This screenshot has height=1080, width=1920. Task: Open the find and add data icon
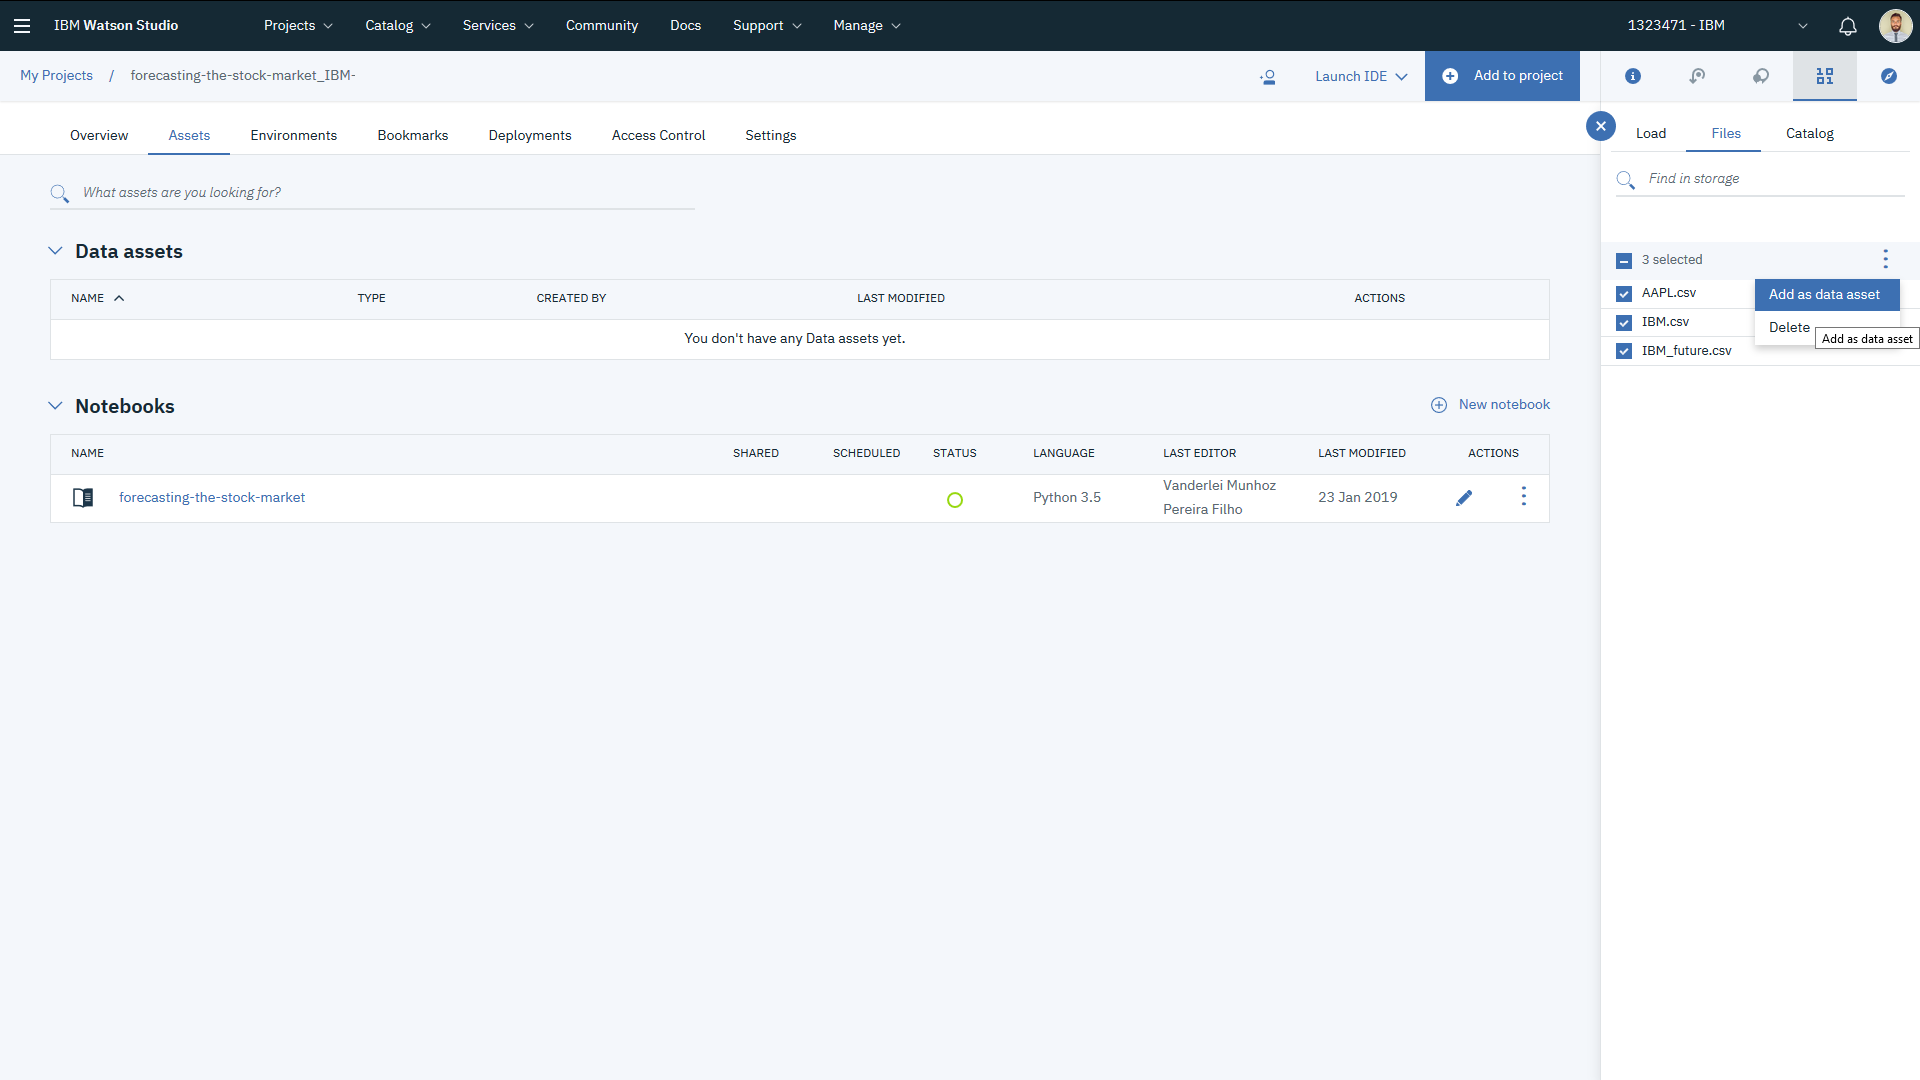(x=1824, y=76)
